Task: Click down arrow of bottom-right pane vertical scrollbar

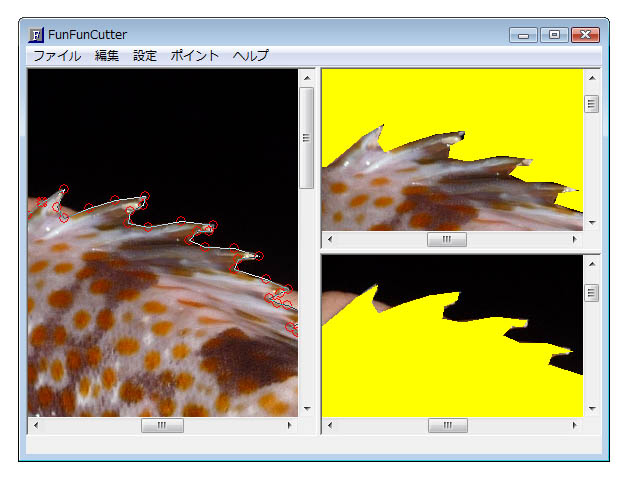Action: 592,408
